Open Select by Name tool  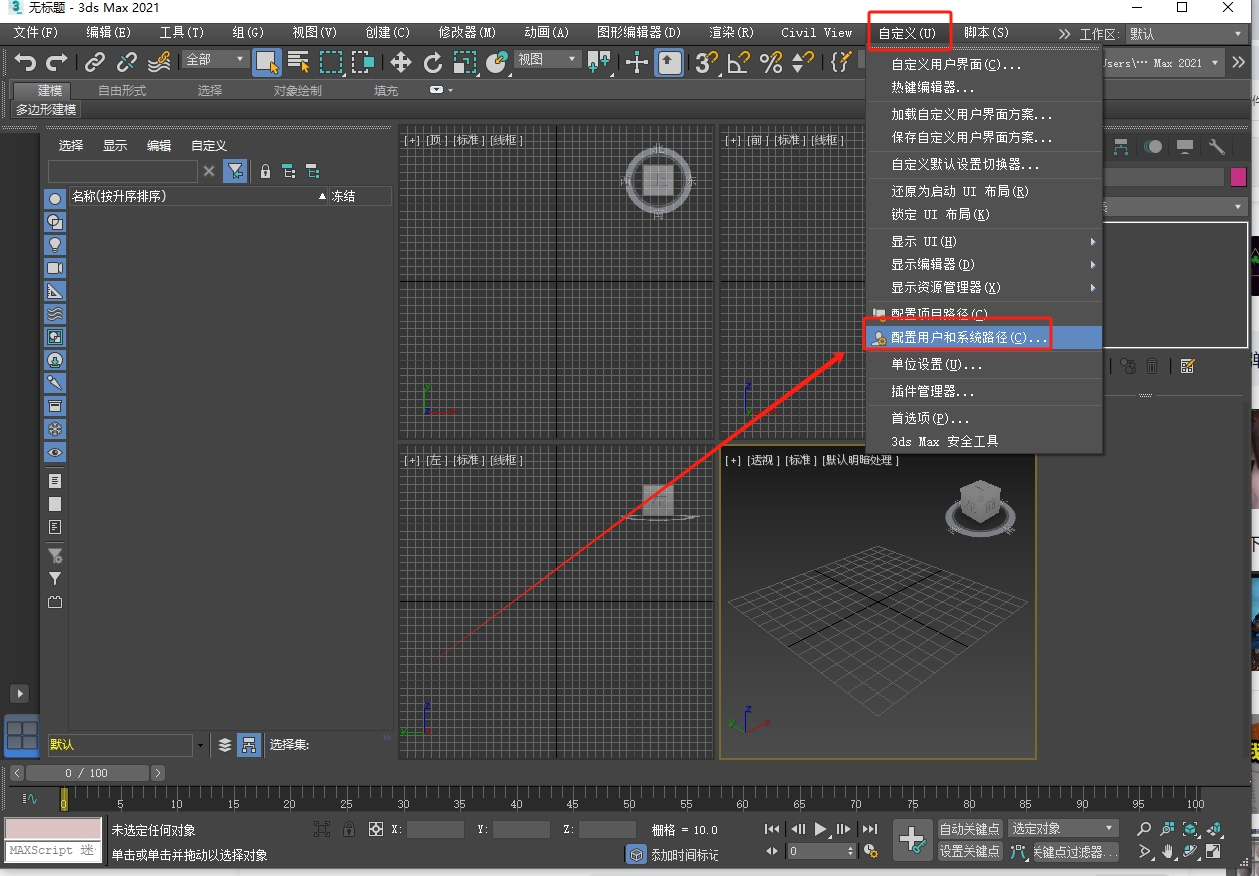pyautogui.click(x=299, y=63)
